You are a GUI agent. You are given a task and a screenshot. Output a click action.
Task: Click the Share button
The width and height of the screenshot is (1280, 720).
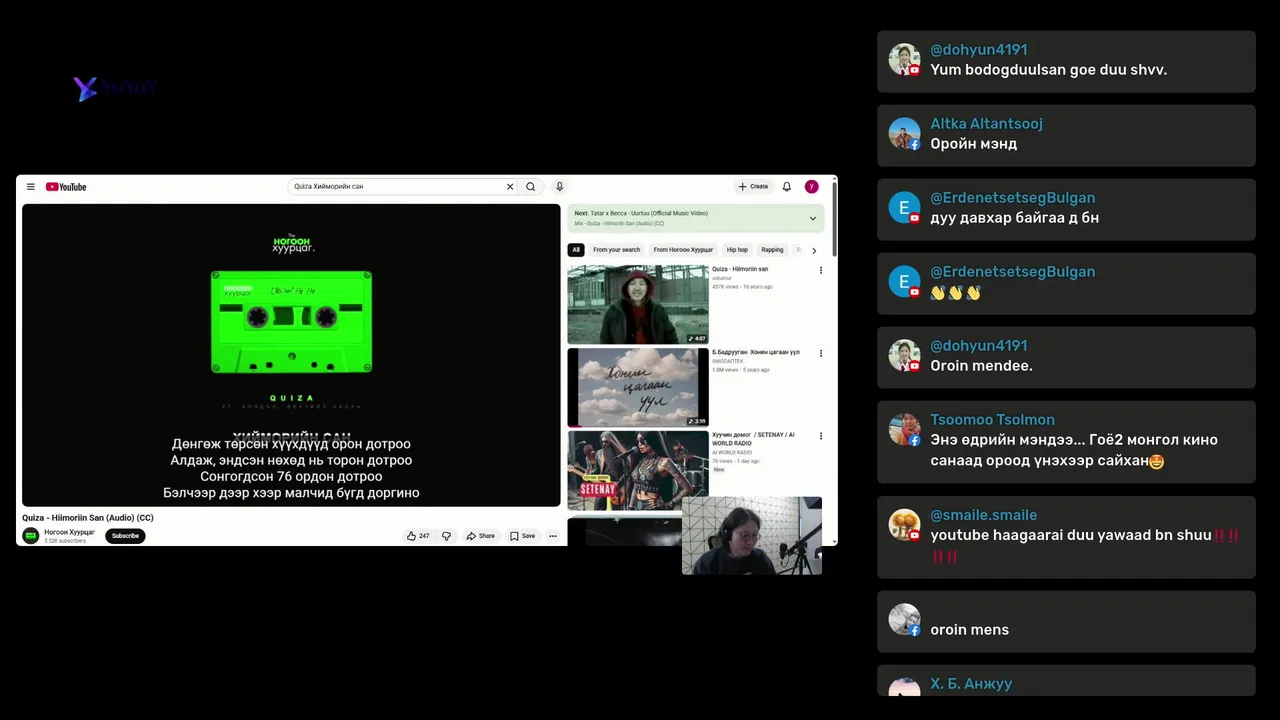pos(481,536)
